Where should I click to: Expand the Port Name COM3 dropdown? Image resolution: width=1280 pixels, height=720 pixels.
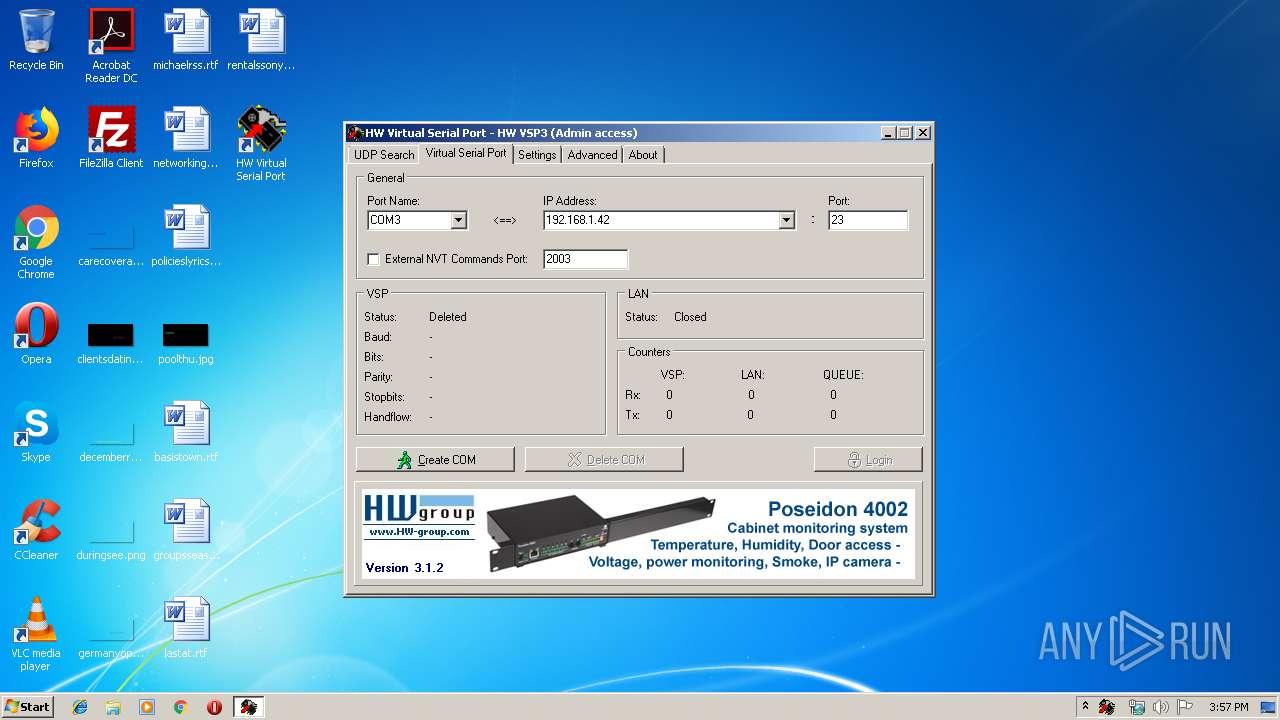pyautogui.click(x=458, y=220)
